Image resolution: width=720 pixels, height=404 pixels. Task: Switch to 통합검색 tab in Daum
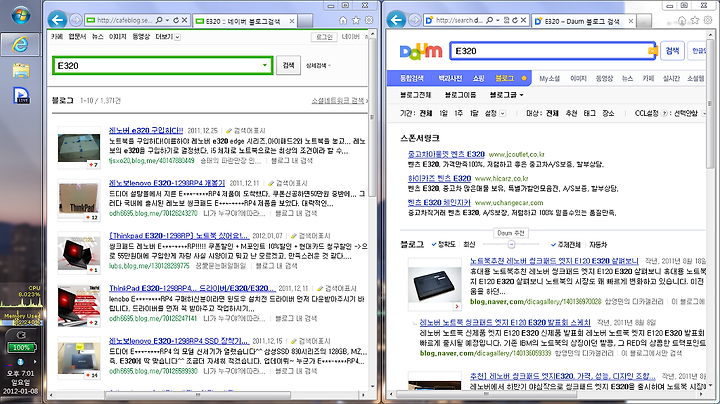point(412,79)
